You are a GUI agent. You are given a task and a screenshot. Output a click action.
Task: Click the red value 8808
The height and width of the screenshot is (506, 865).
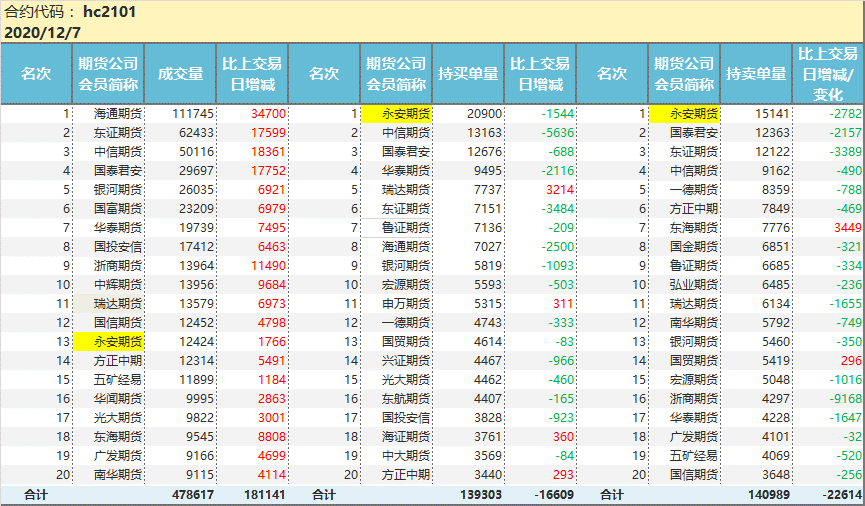click(272, 436)
